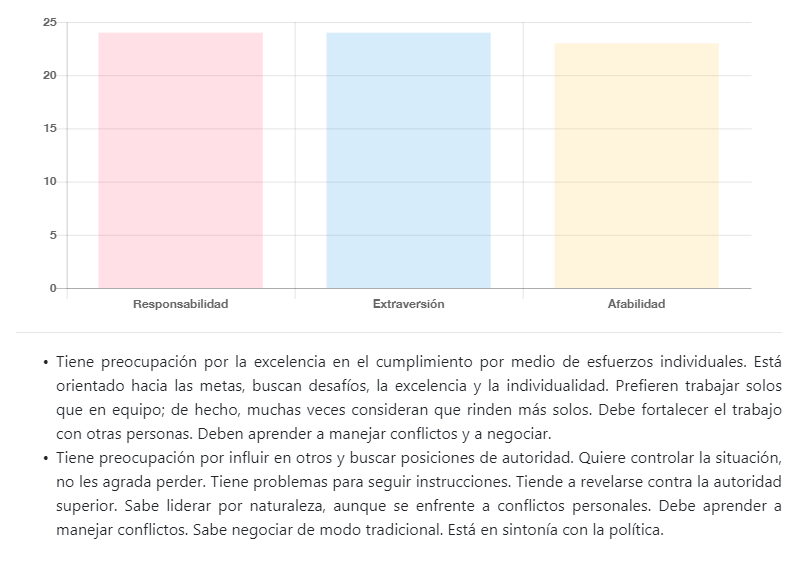The image size is (798, 573).
Task: Click the 15 tick on y-axis
Action: click(x=50, y=129)
